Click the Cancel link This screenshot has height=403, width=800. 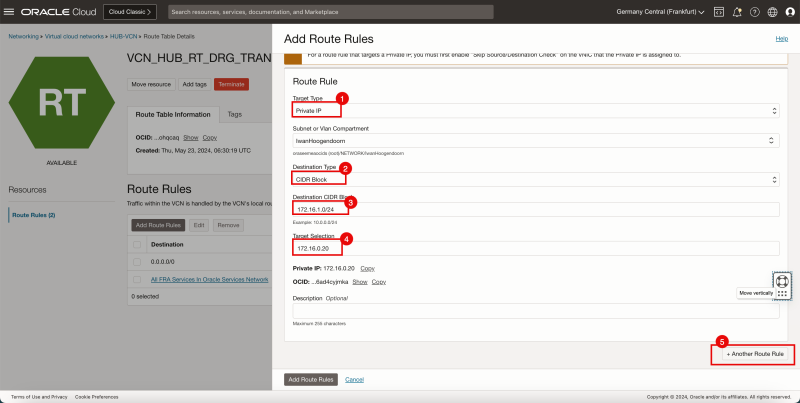pos(353,380)
